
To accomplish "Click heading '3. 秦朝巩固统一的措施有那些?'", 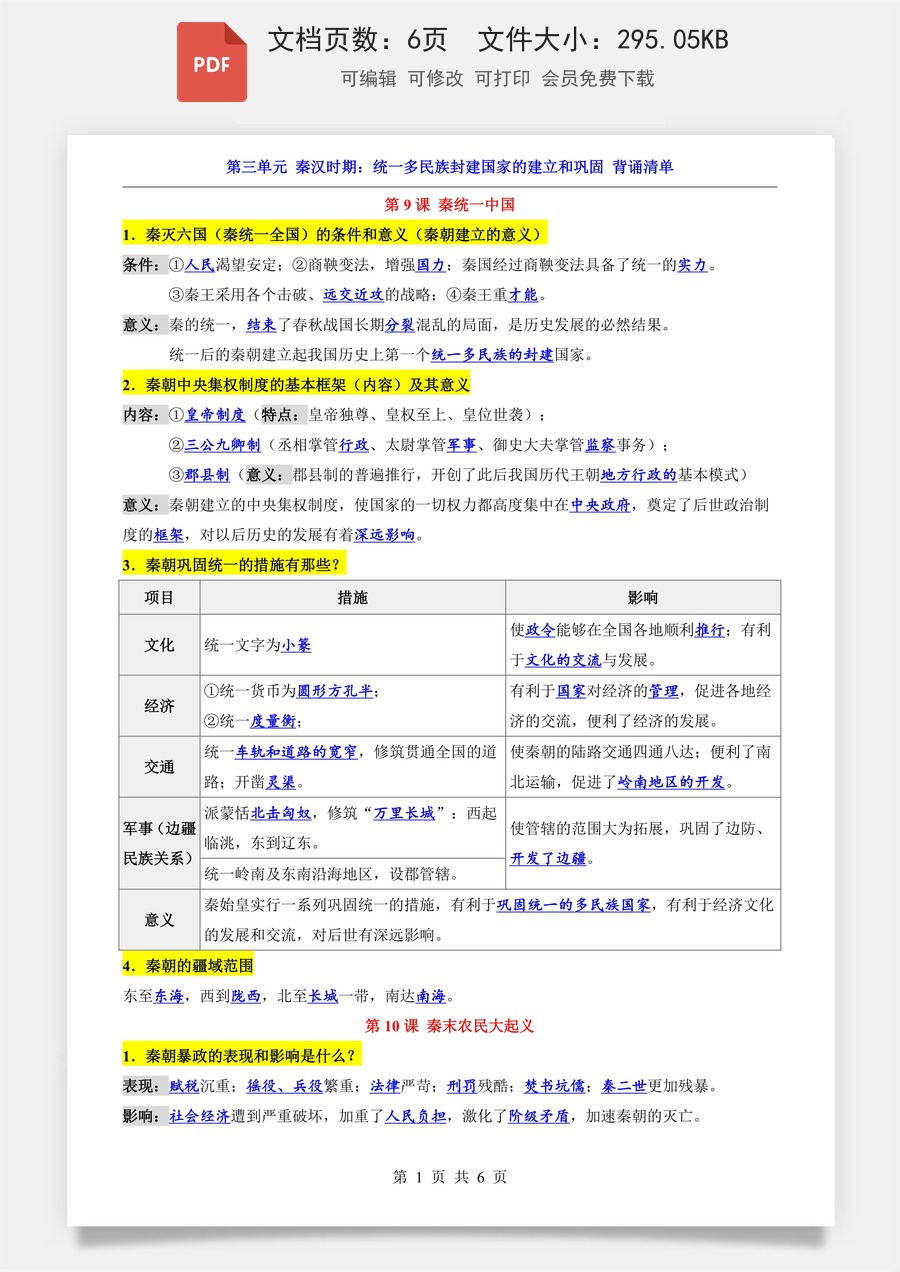I will [x=234, y=565].
